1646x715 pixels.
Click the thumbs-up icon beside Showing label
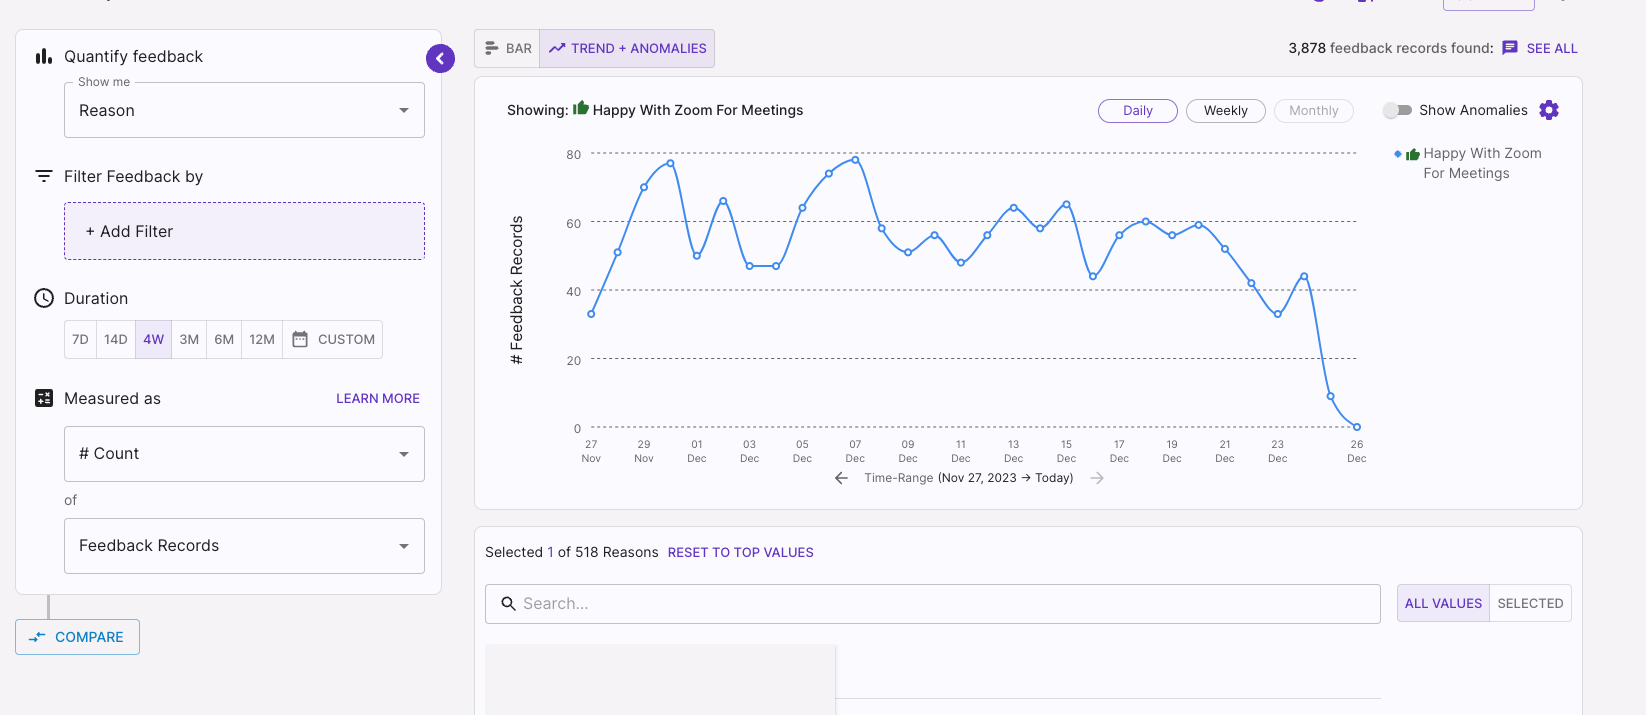click(581, 108)
